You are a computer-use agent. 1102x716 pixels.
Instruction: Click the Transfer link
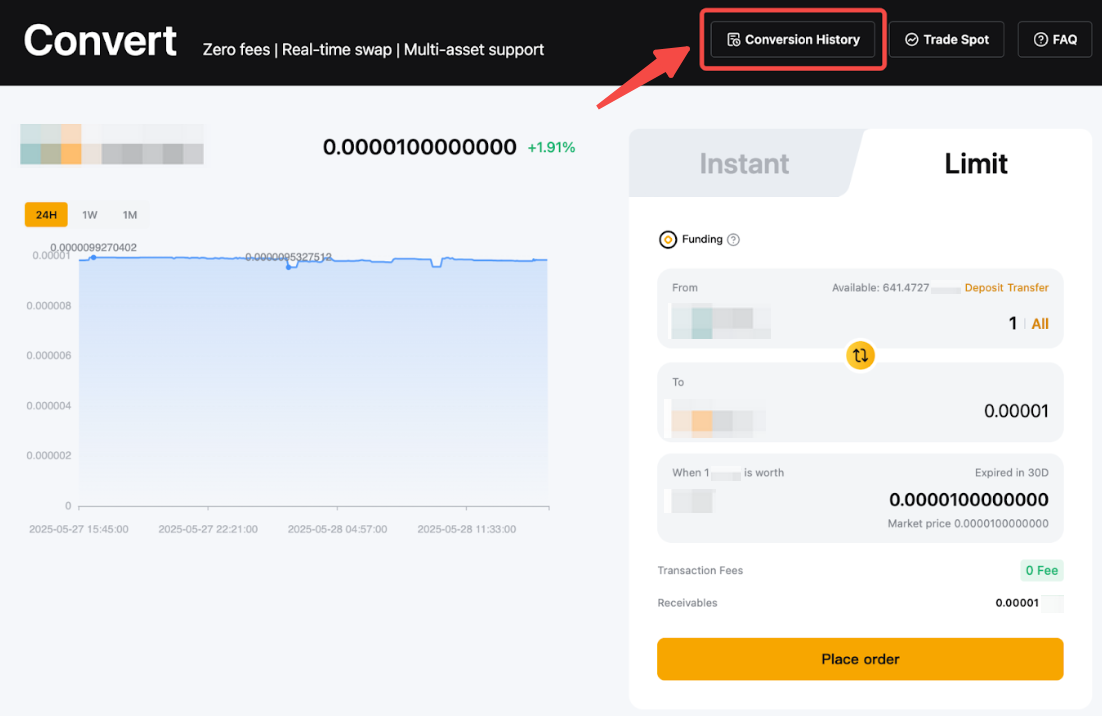click(x=1028, y=288)
